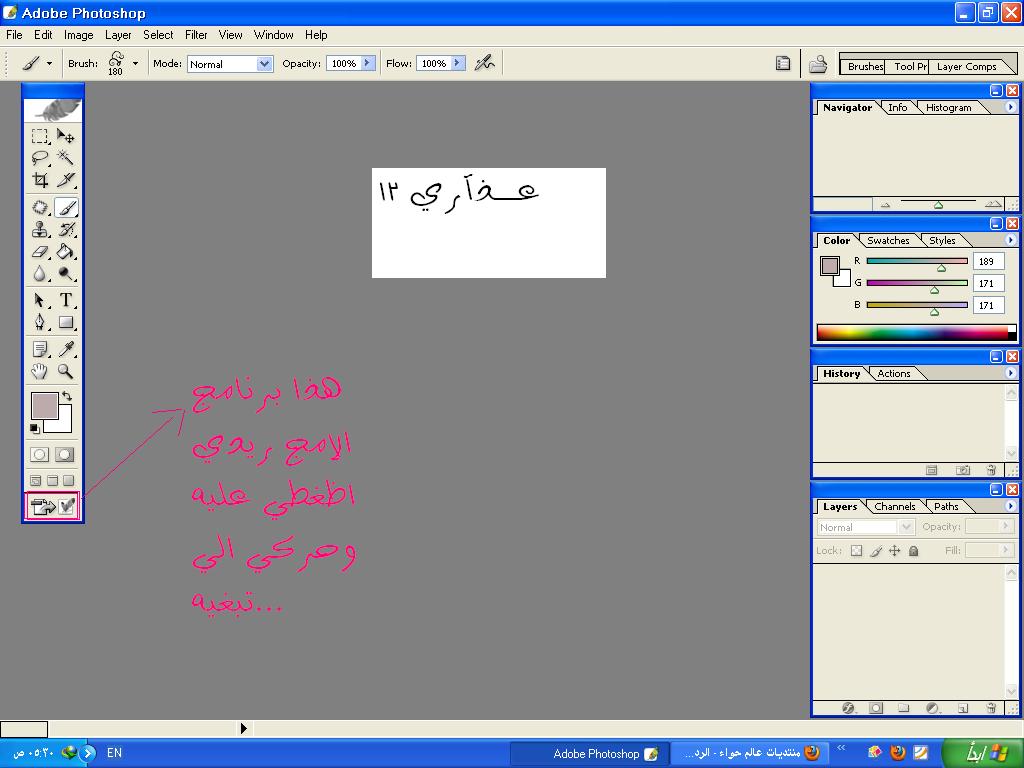Screen dimensions: 1024x768
Task: Select the Crop tool
Action: tap(40, 180)
